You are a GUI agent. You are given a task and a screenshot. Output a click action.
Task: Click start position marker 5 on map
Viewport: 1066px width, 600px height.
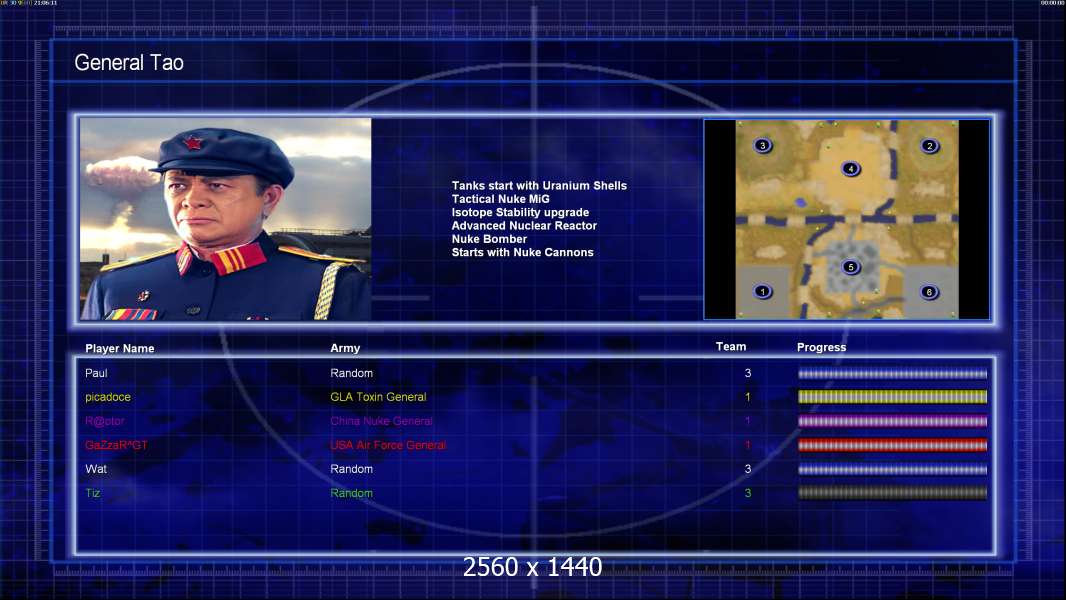pyautogui.click(x=850, y=267)
